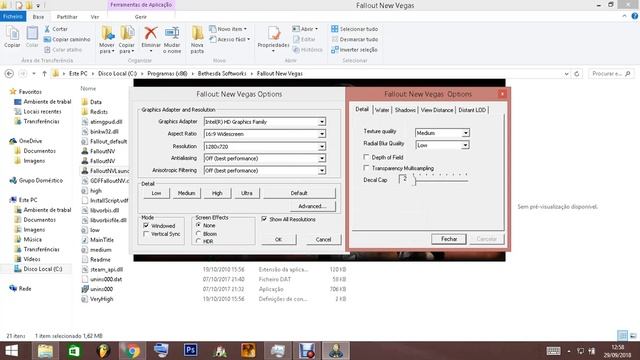Apply the Medium detail preset
The height and width of the screenshot is (360, 640).
[x=187, y=193]
